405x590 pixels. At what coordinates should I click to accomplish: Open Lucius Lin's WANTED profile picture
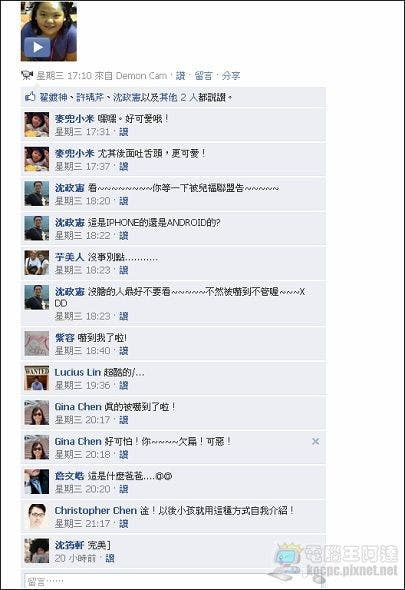tap(37, 378)
